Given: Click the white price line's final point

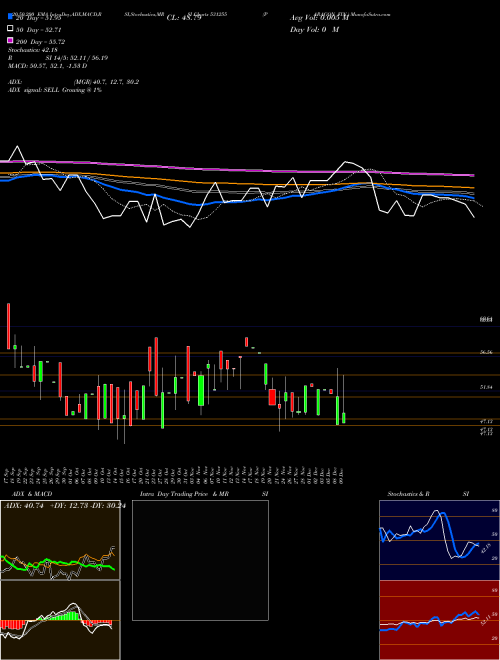Looking at the screenshot, I should click(x=474, y=217).
